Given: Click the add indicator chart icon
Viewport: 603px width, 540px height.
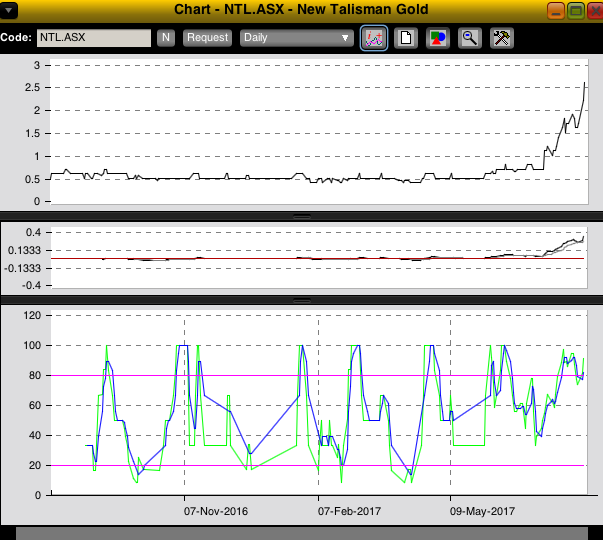Looking at the screenshot, I should click(374, 38).
